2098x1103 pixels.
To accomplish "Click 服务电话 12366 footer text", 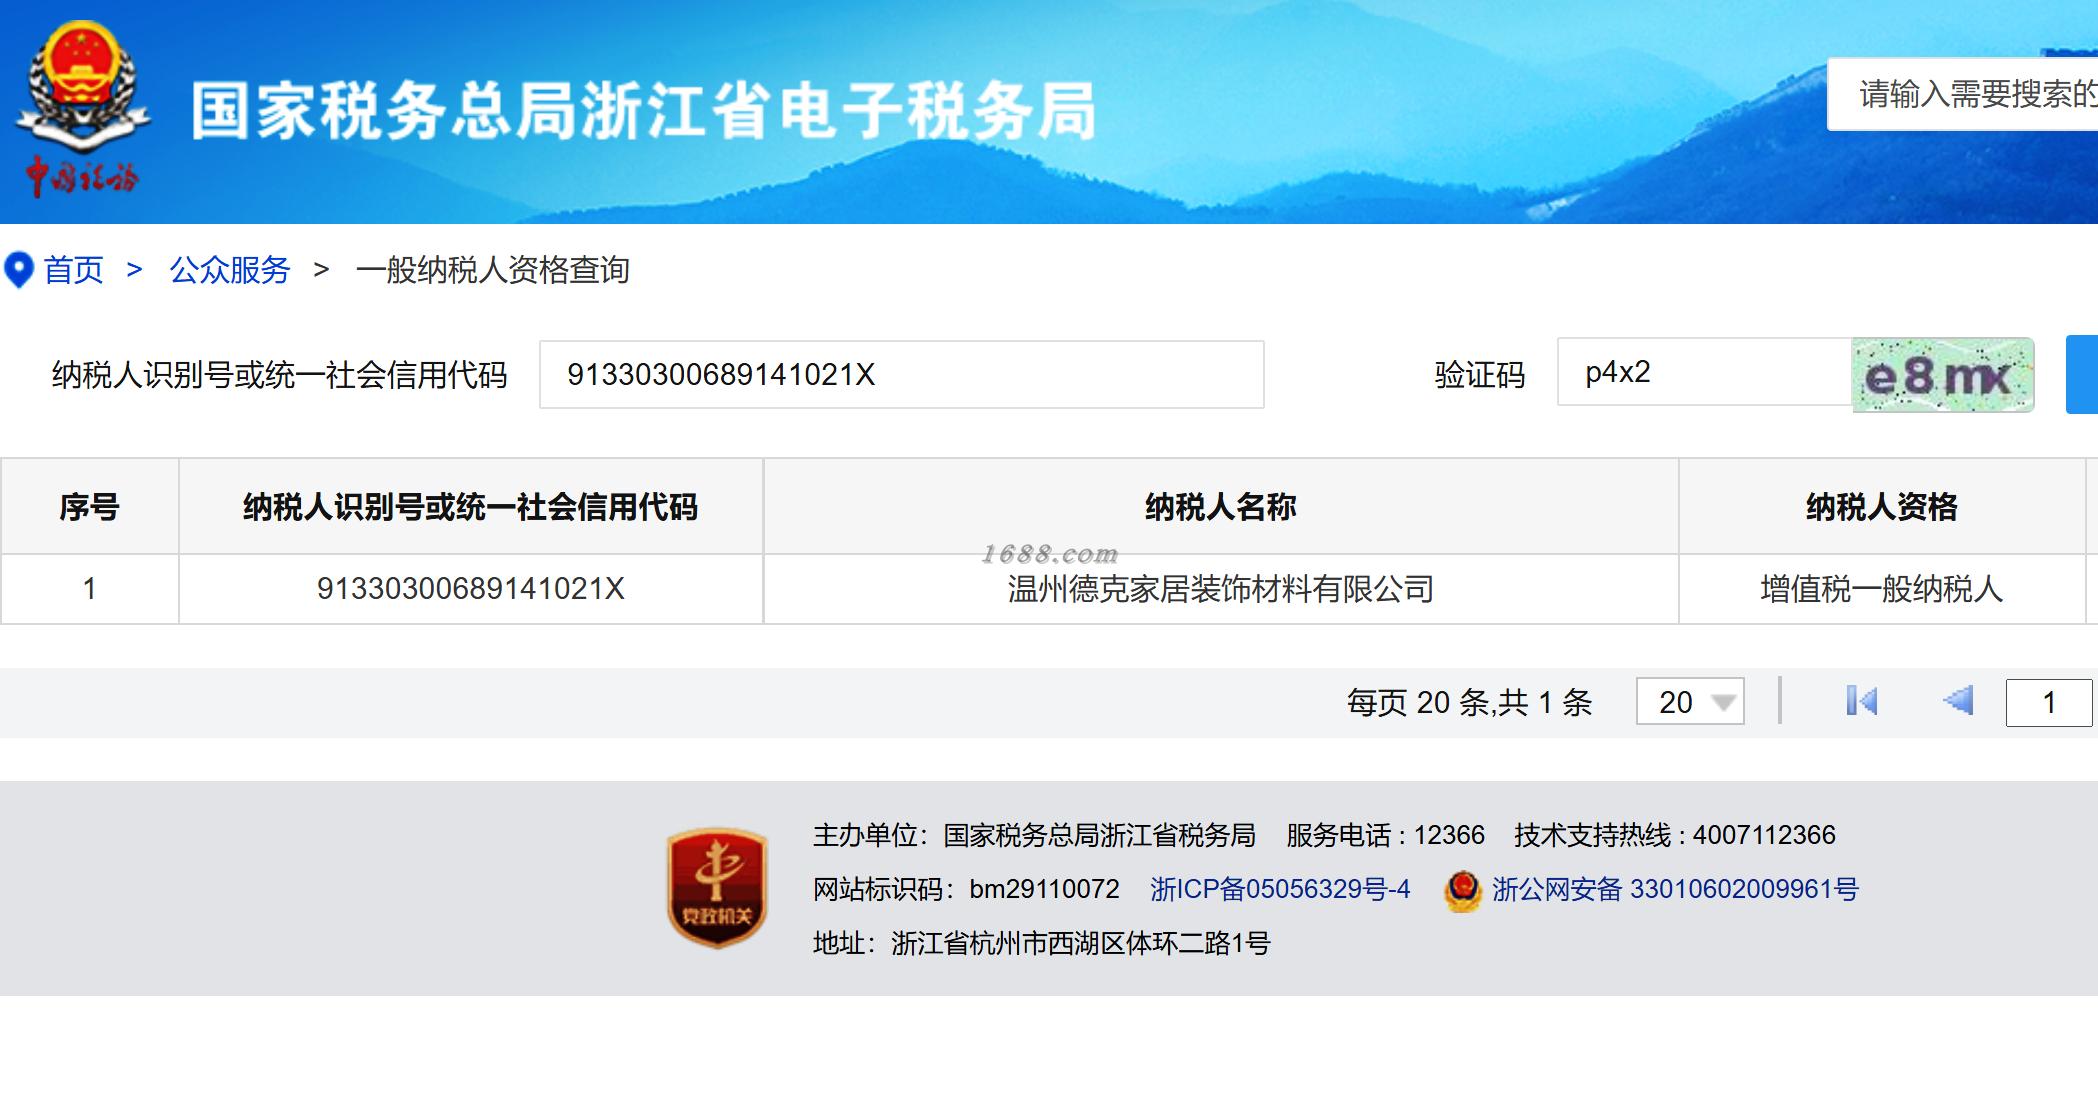I will [1385, 835].
